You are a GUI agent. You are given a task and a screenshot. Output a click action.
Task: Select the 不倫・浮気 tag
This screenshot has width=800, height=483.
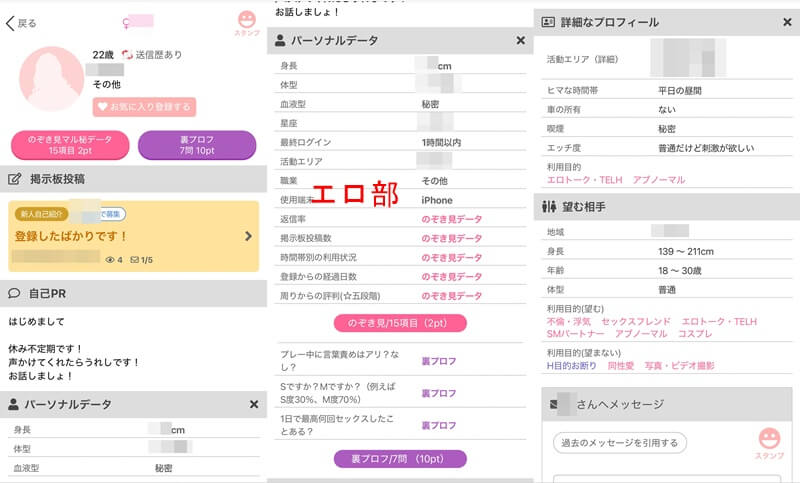pos(569,321)
